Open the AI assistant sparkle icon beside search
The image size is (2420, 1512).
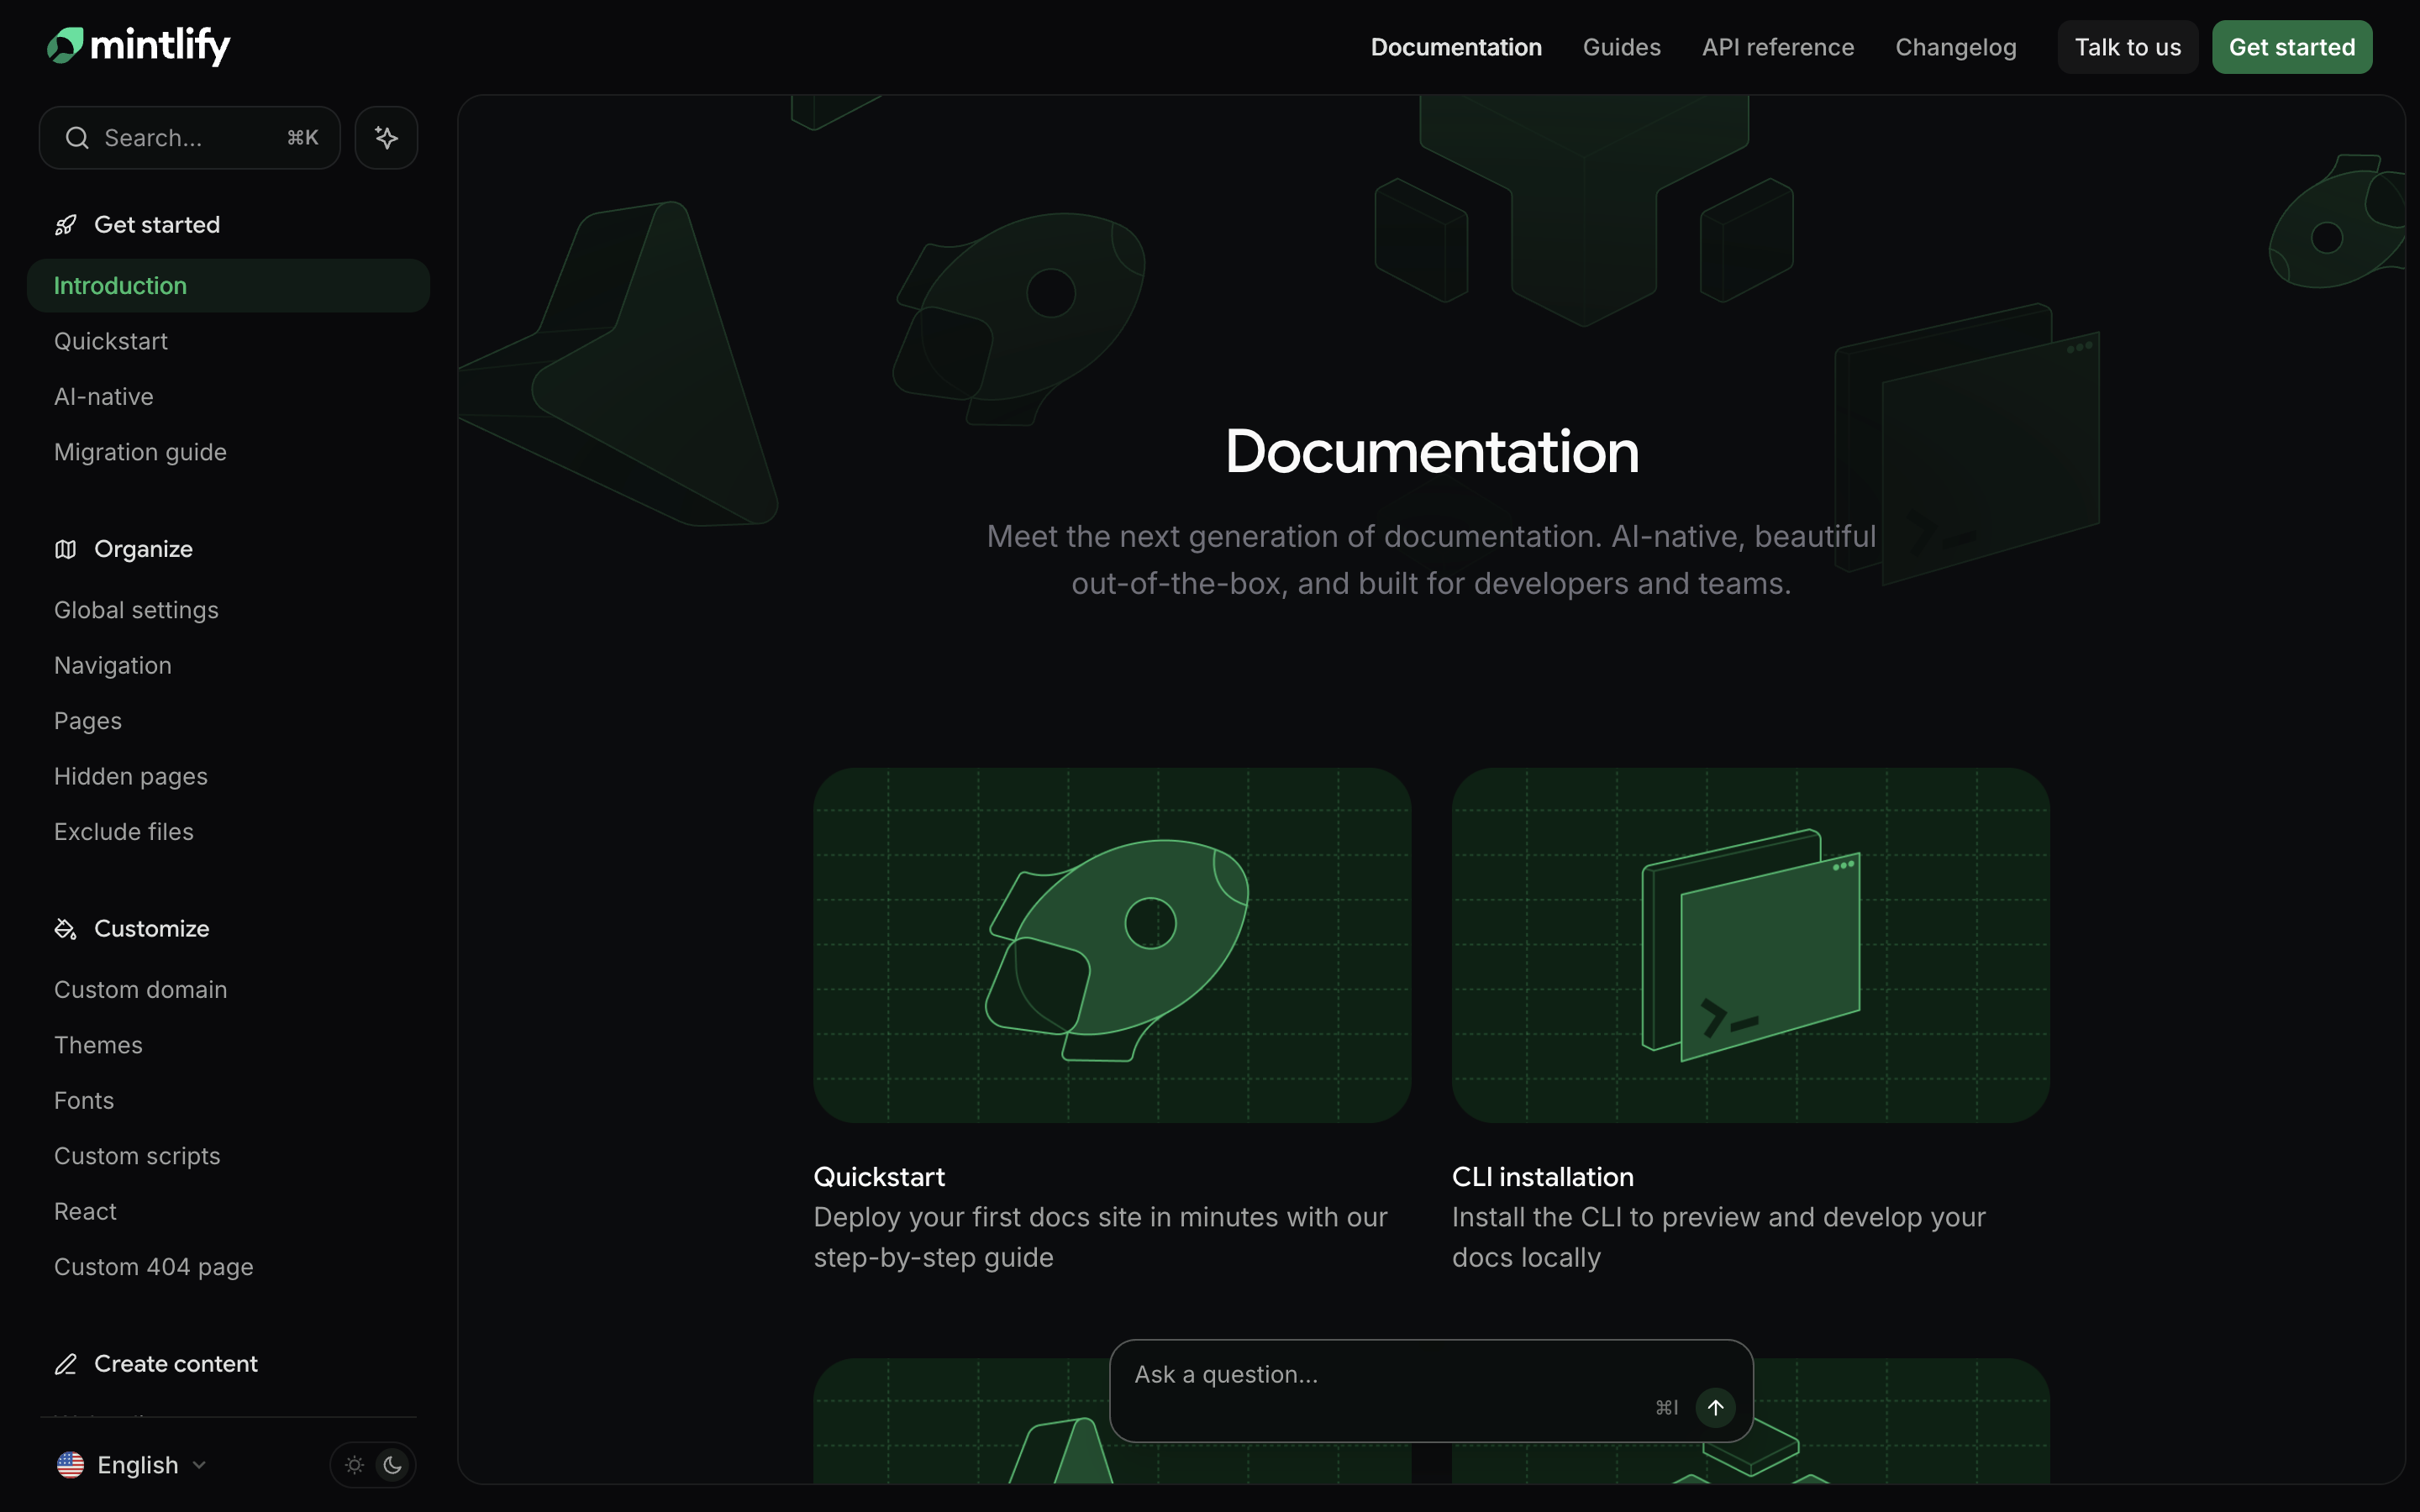click(386, 137)
